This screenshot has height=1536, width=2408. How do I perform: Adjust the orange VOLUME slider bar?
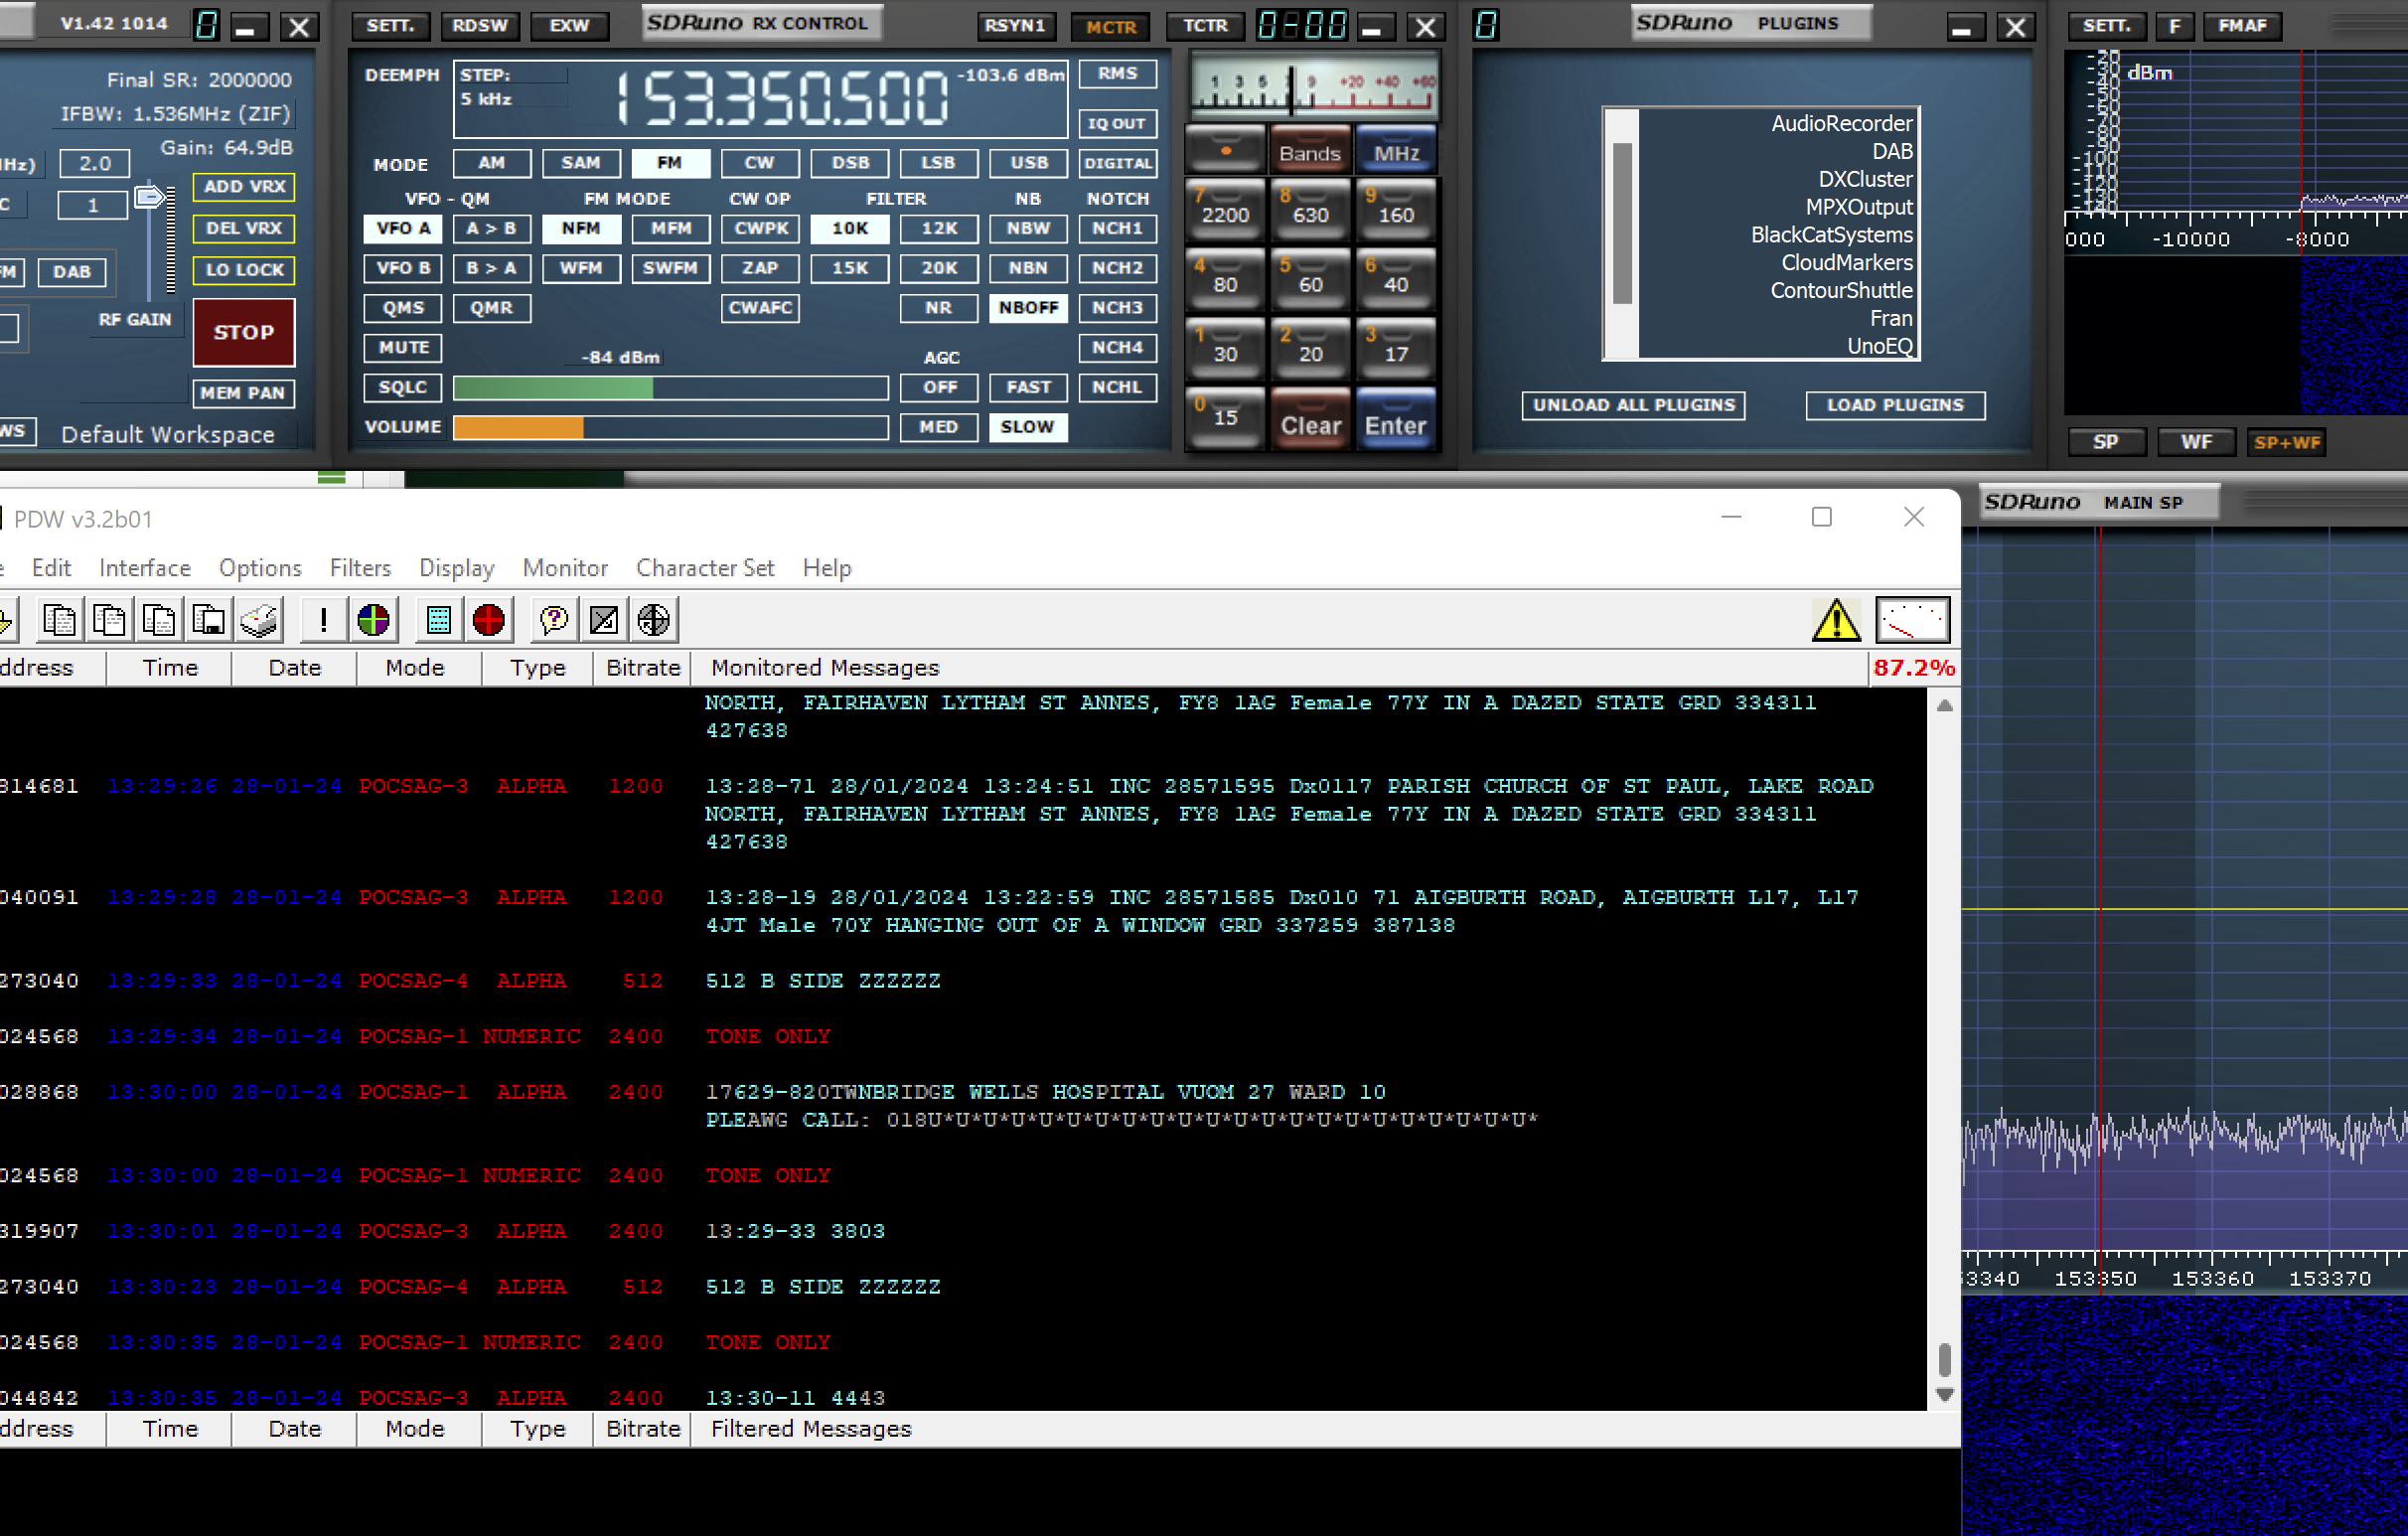tap(670, 427)
